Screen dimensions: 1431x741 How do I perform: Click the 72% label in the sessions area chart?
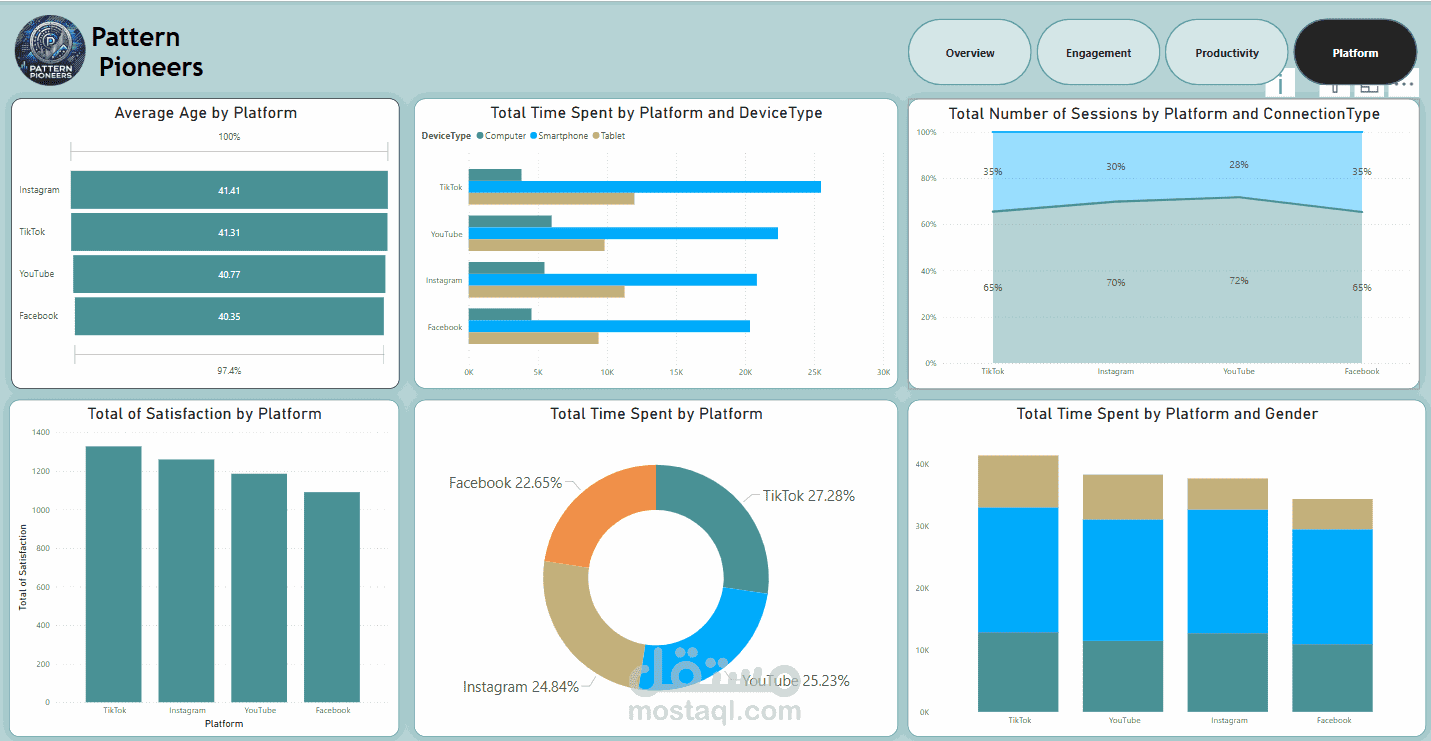point(1239,281)
